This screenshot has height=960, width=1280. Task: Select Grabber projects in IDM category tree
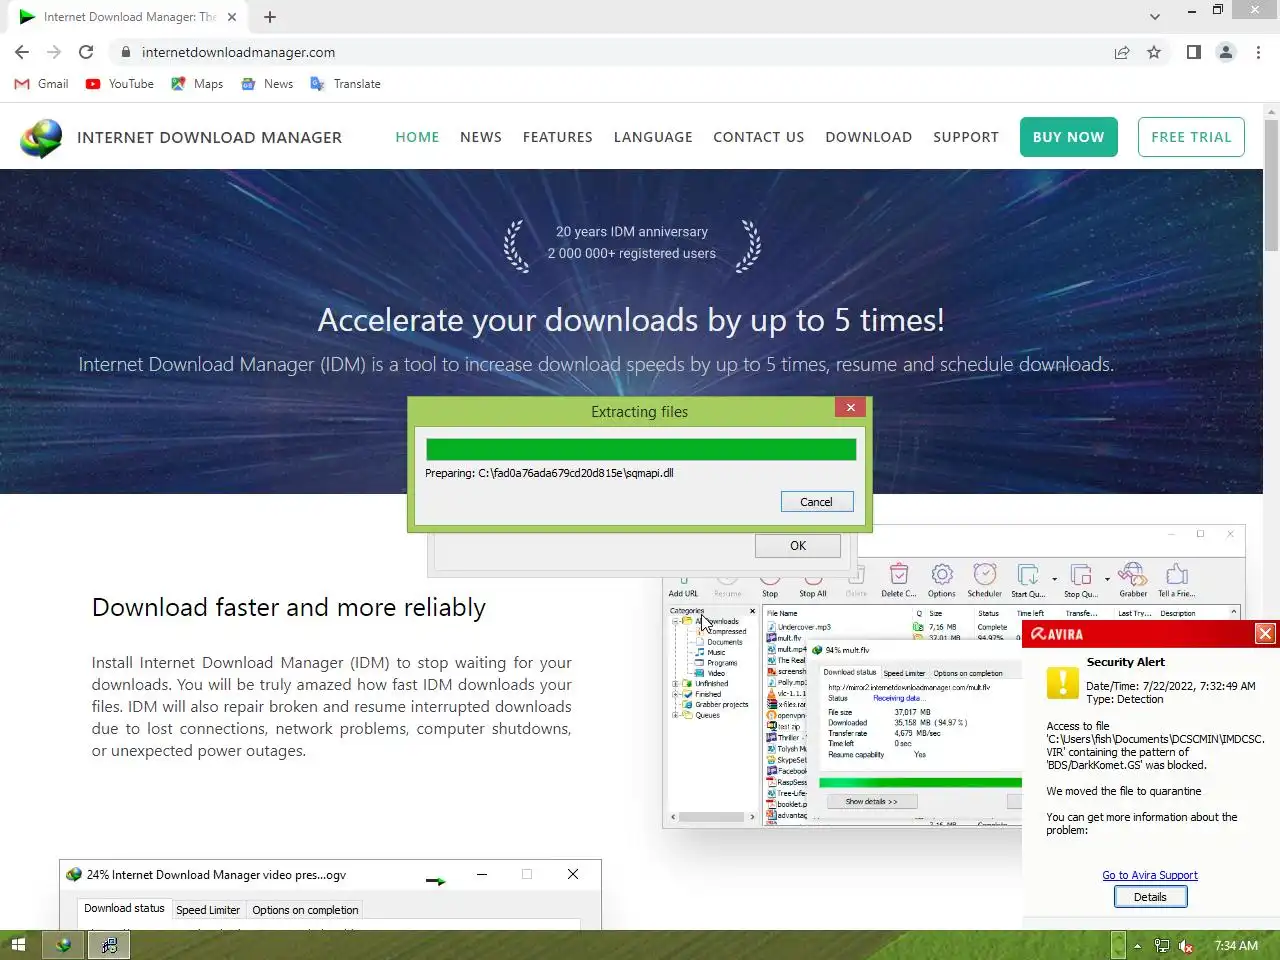721,704
